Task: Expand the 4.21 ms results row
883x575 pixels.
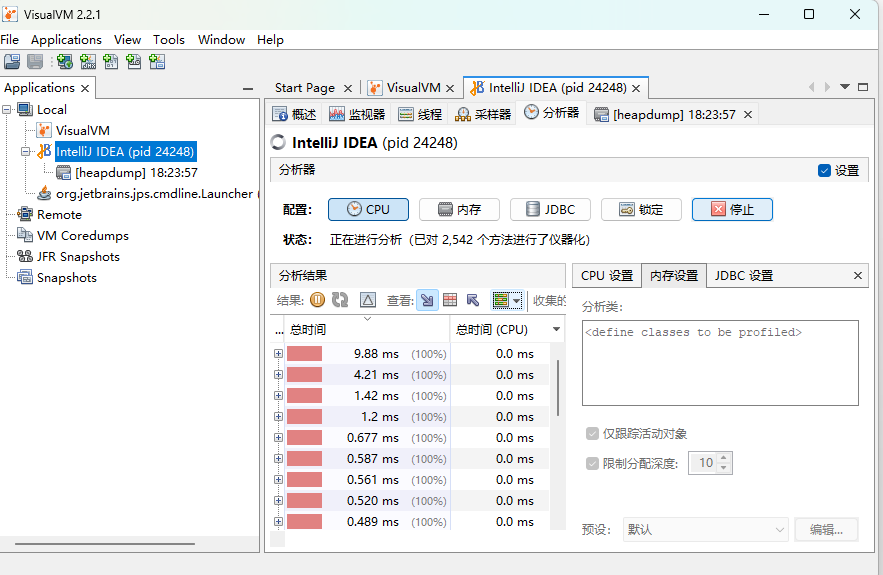Action: [x=278, y=375]
